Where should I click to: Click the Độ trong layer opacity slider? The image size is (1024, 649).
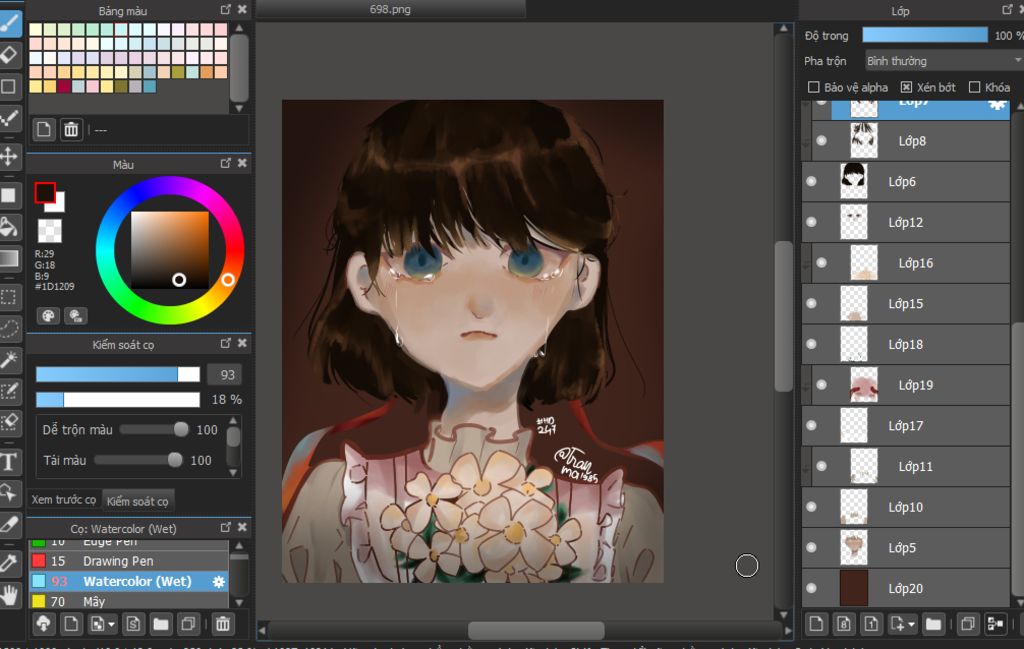tap(925, 35)
